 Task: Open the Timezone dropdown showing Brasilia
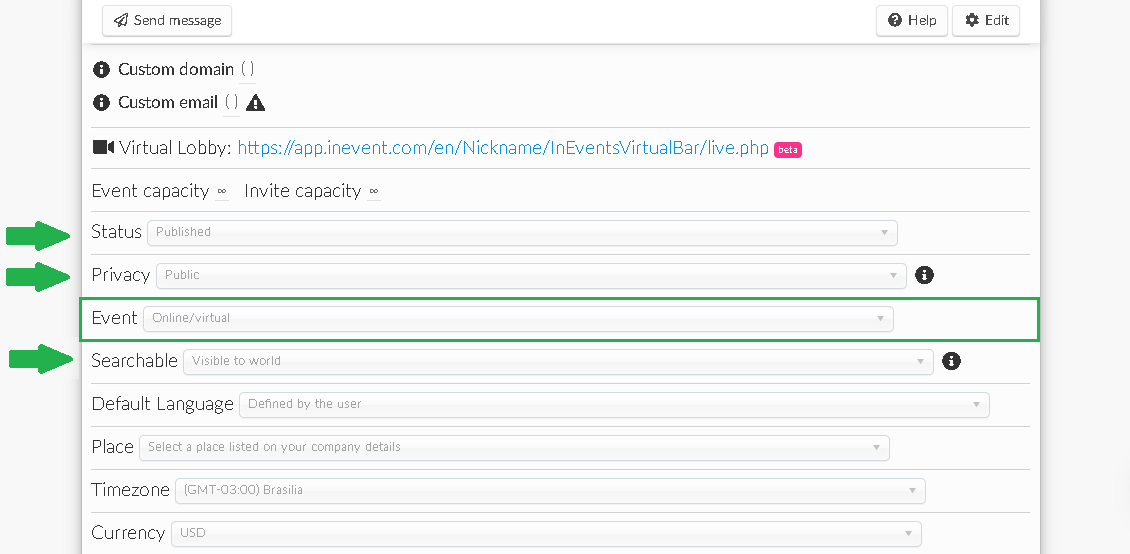pos(550,491)
